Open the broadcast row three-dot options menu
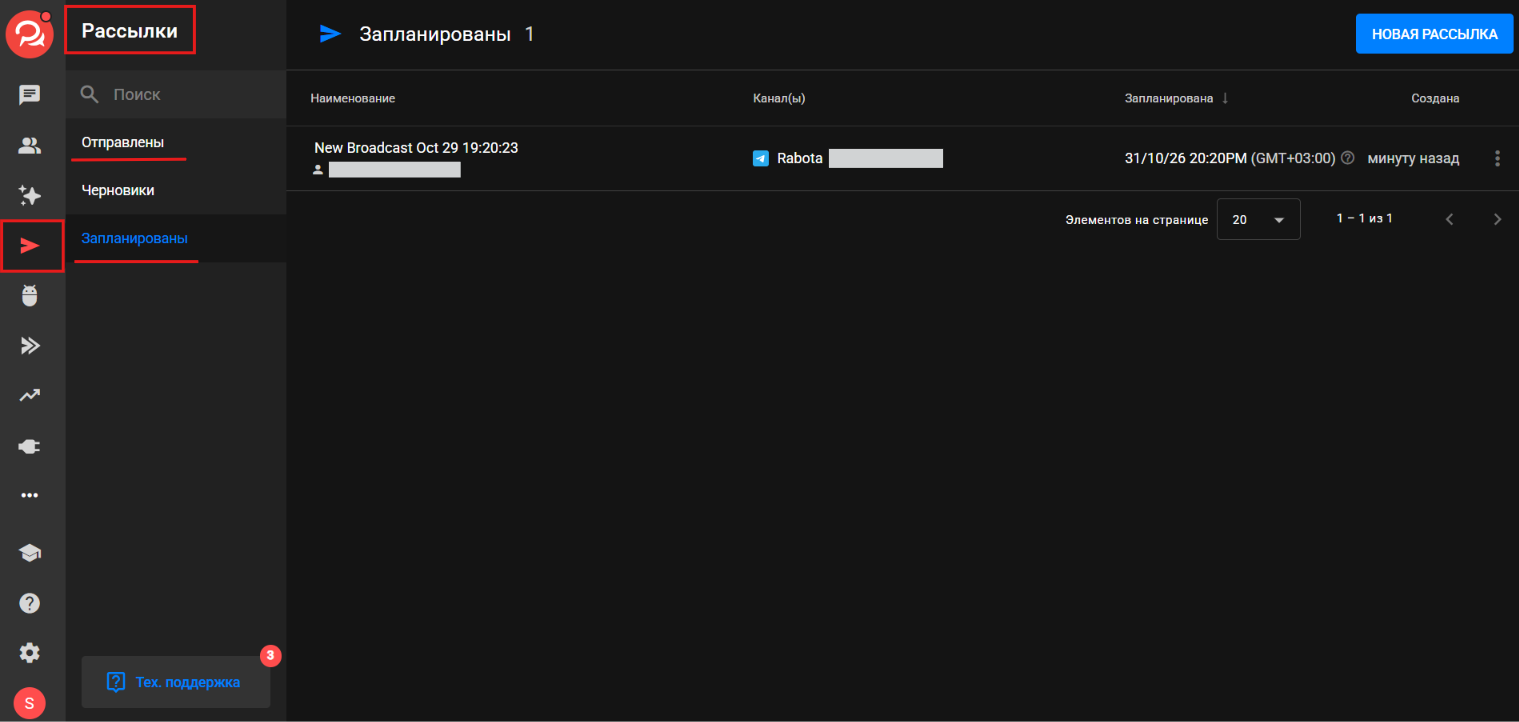This screenshot has width=1519, height=722. coord(1497,158)
